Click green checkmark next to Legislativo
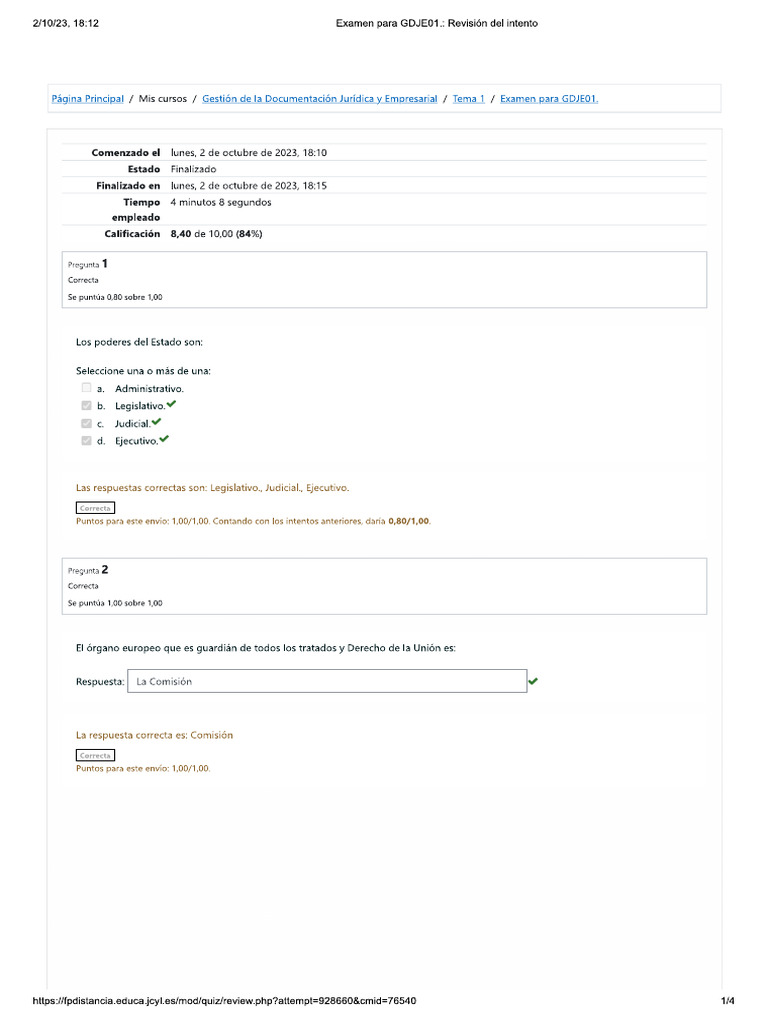The width and height of the screenshot is (768, 1024). pos(171,404)
